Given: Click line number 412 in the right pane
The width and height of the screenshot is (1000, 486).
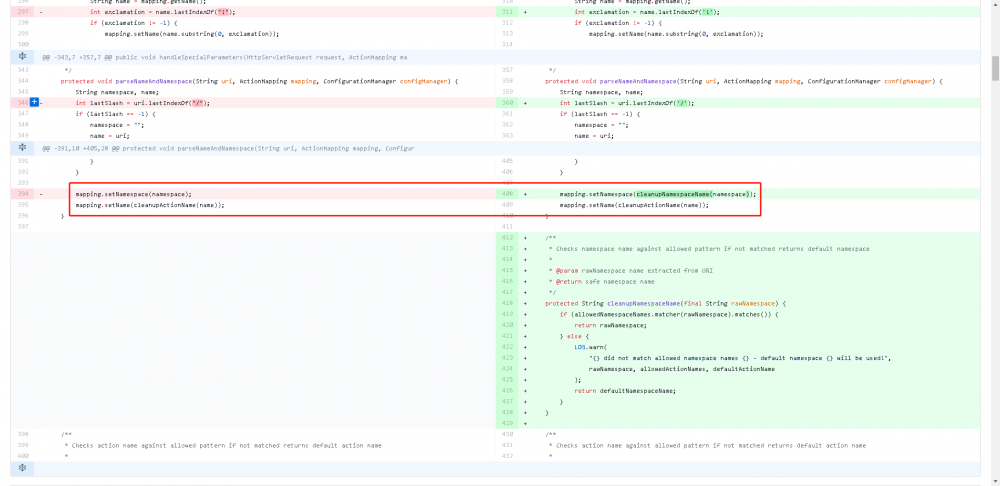Looking at the screenshot, I should click(x=508, y=238).
